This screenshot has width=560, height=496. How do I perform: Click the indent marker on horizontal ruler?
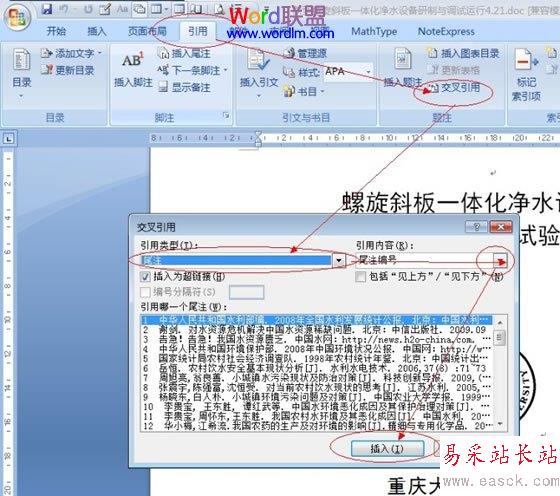258,139
